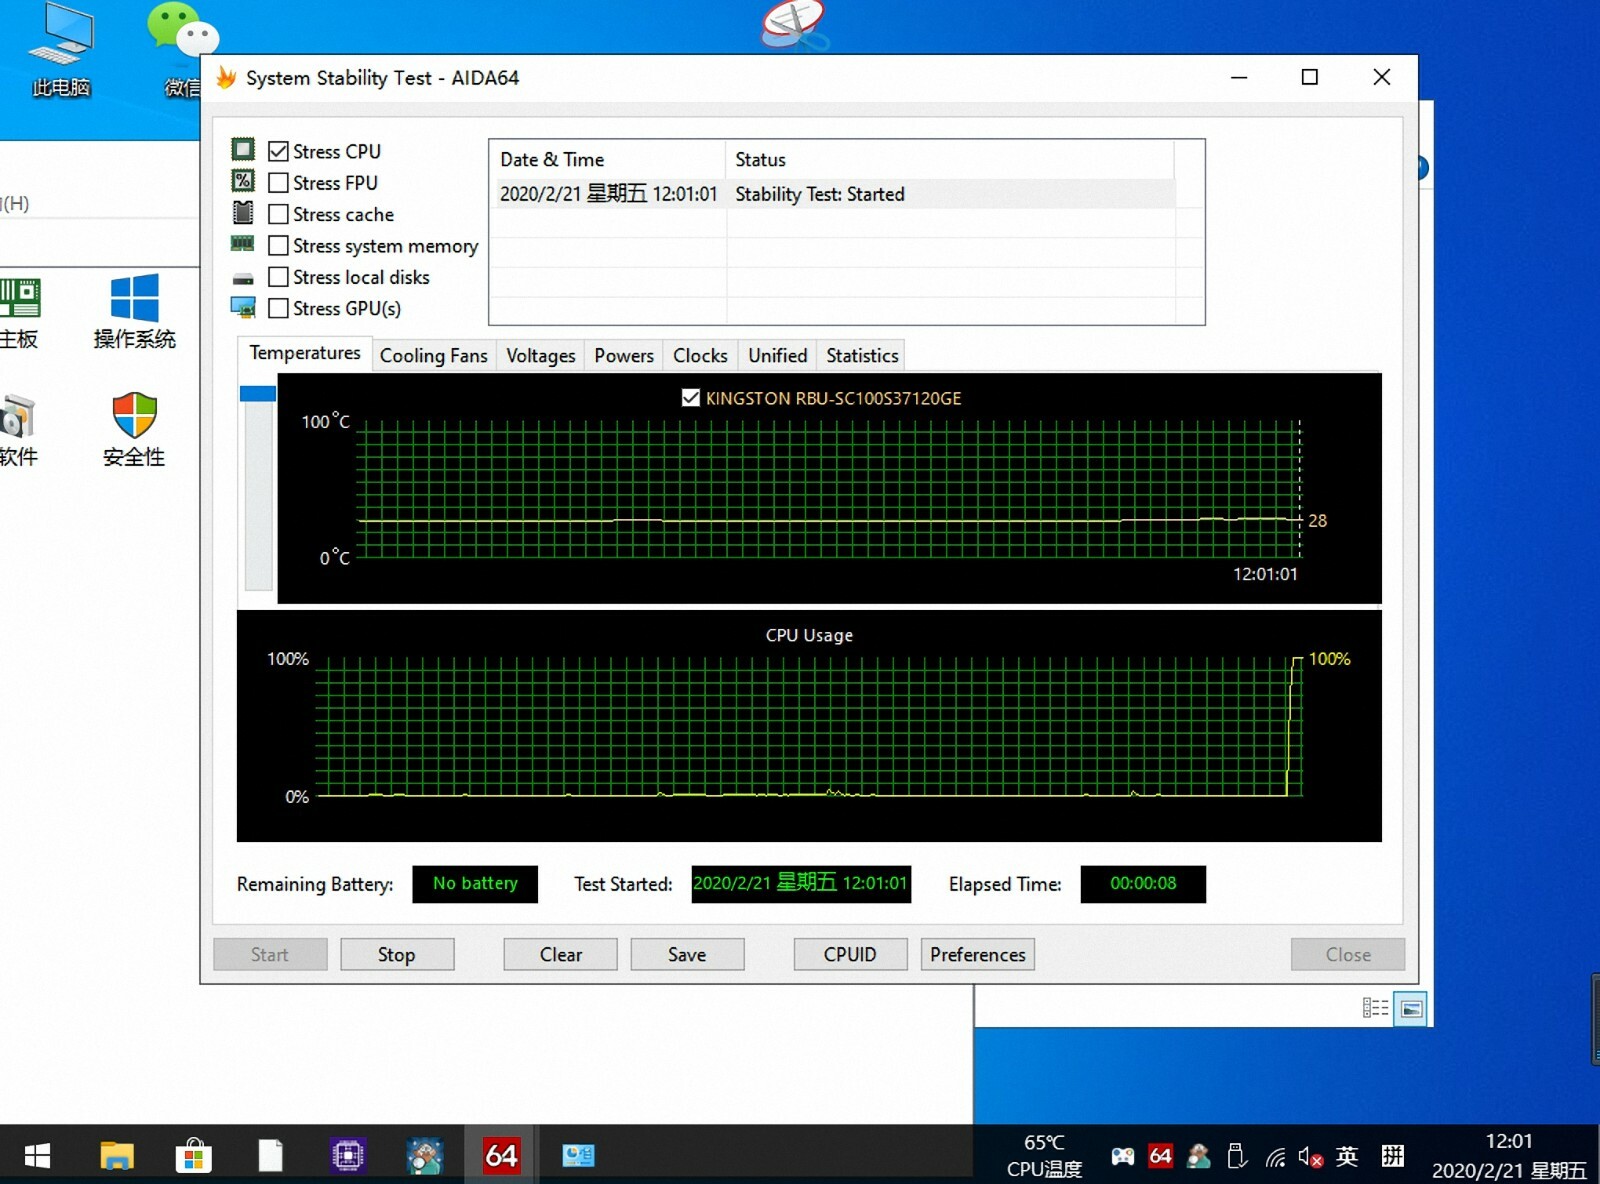Click the game controller tray icon
1600x1184 pixels.
(x=1123, y=1157)
